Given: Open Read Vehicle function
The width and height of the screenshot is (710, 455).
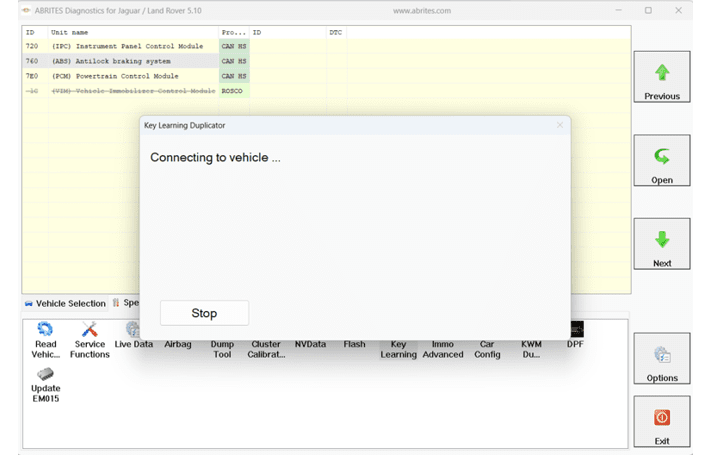Looking at the screenshot, I should click(45, 340).
